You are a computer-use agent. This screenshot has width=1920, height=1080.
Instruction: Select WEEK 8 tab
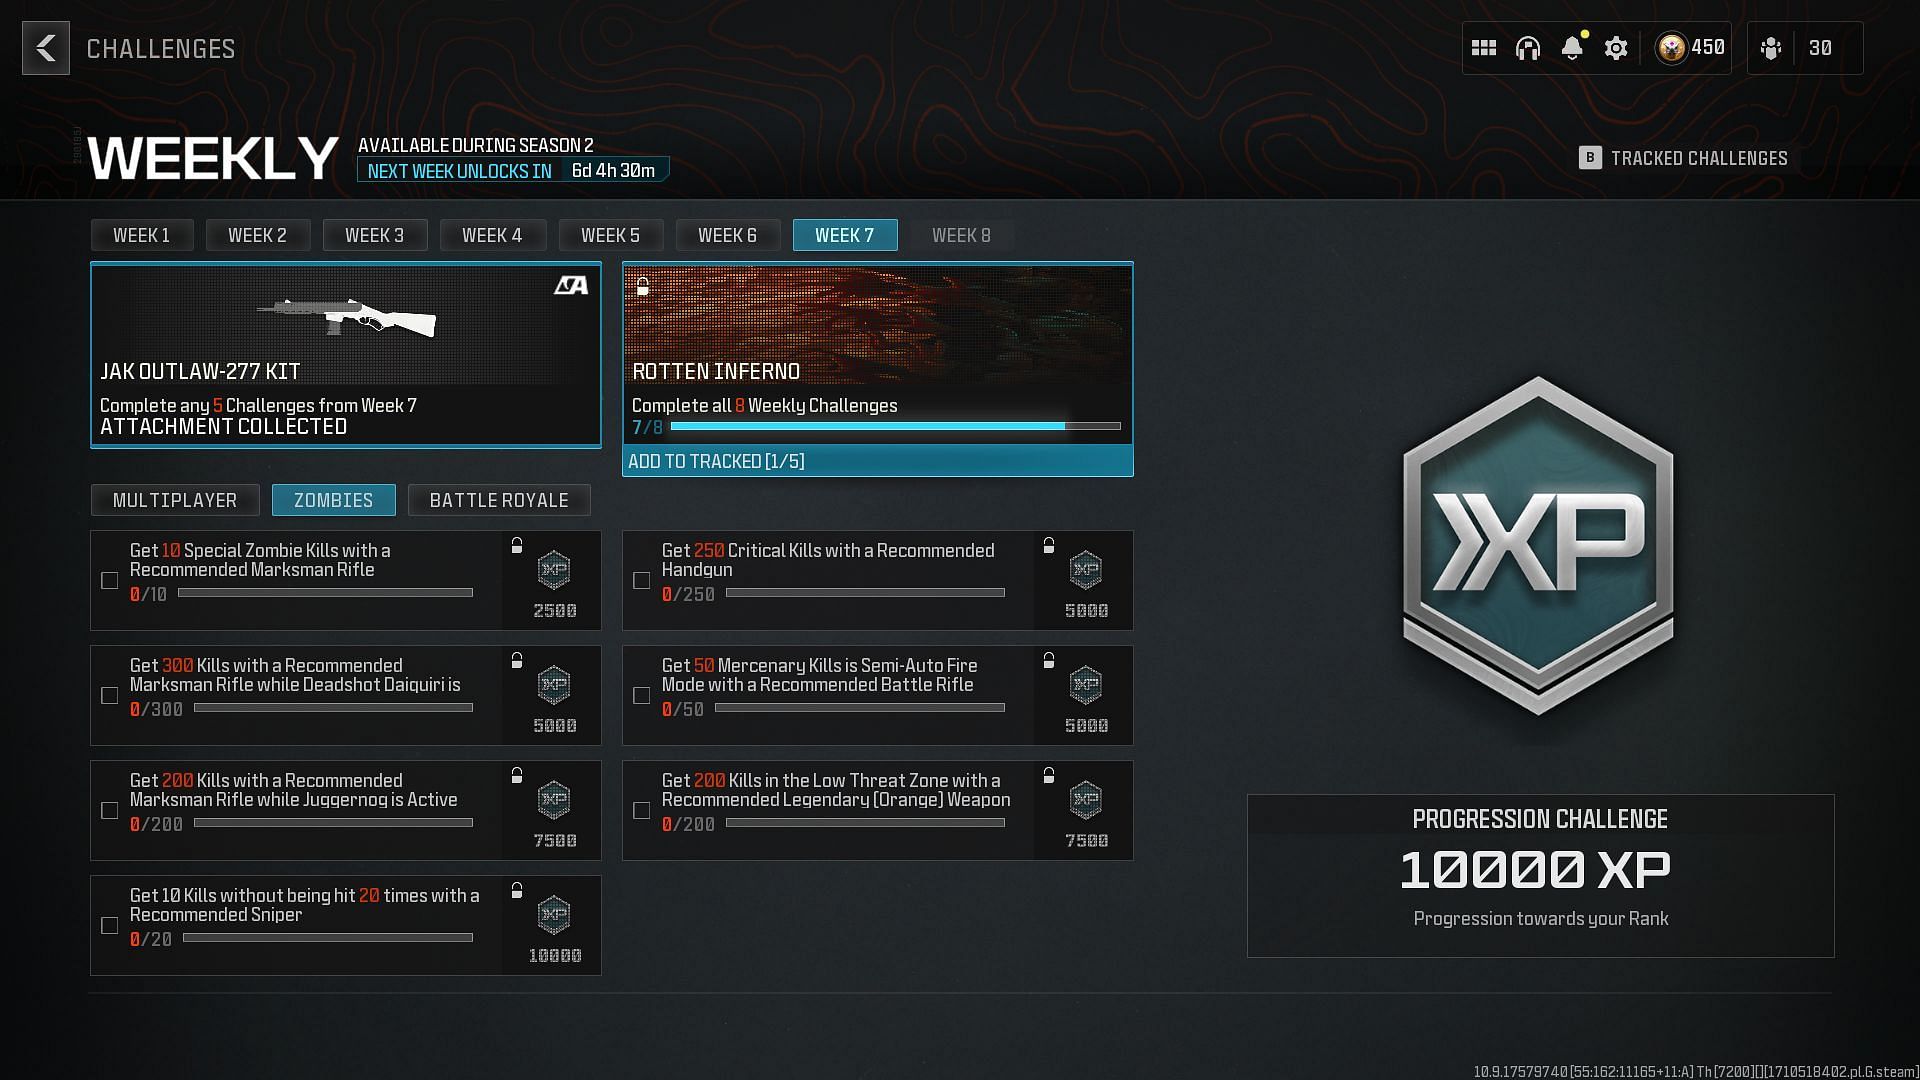click(x=961, y=235)
